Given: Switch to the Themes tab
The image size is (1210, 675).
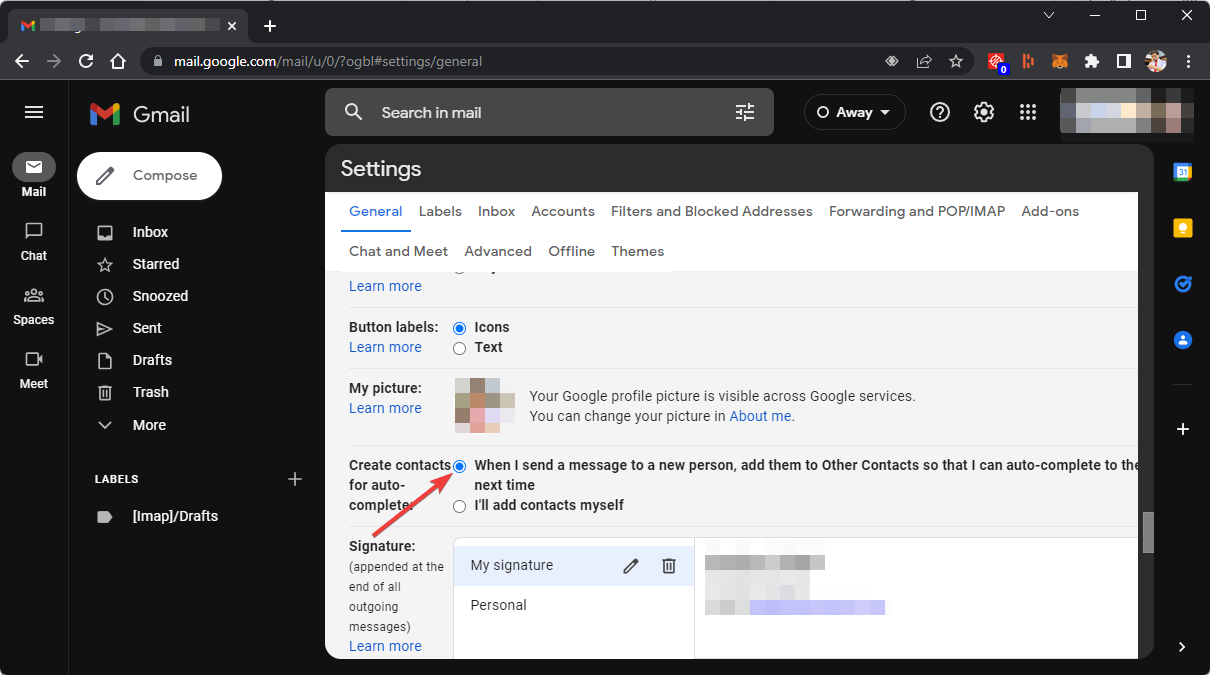Looking at the screenshot, I should [x=637, y=252].
